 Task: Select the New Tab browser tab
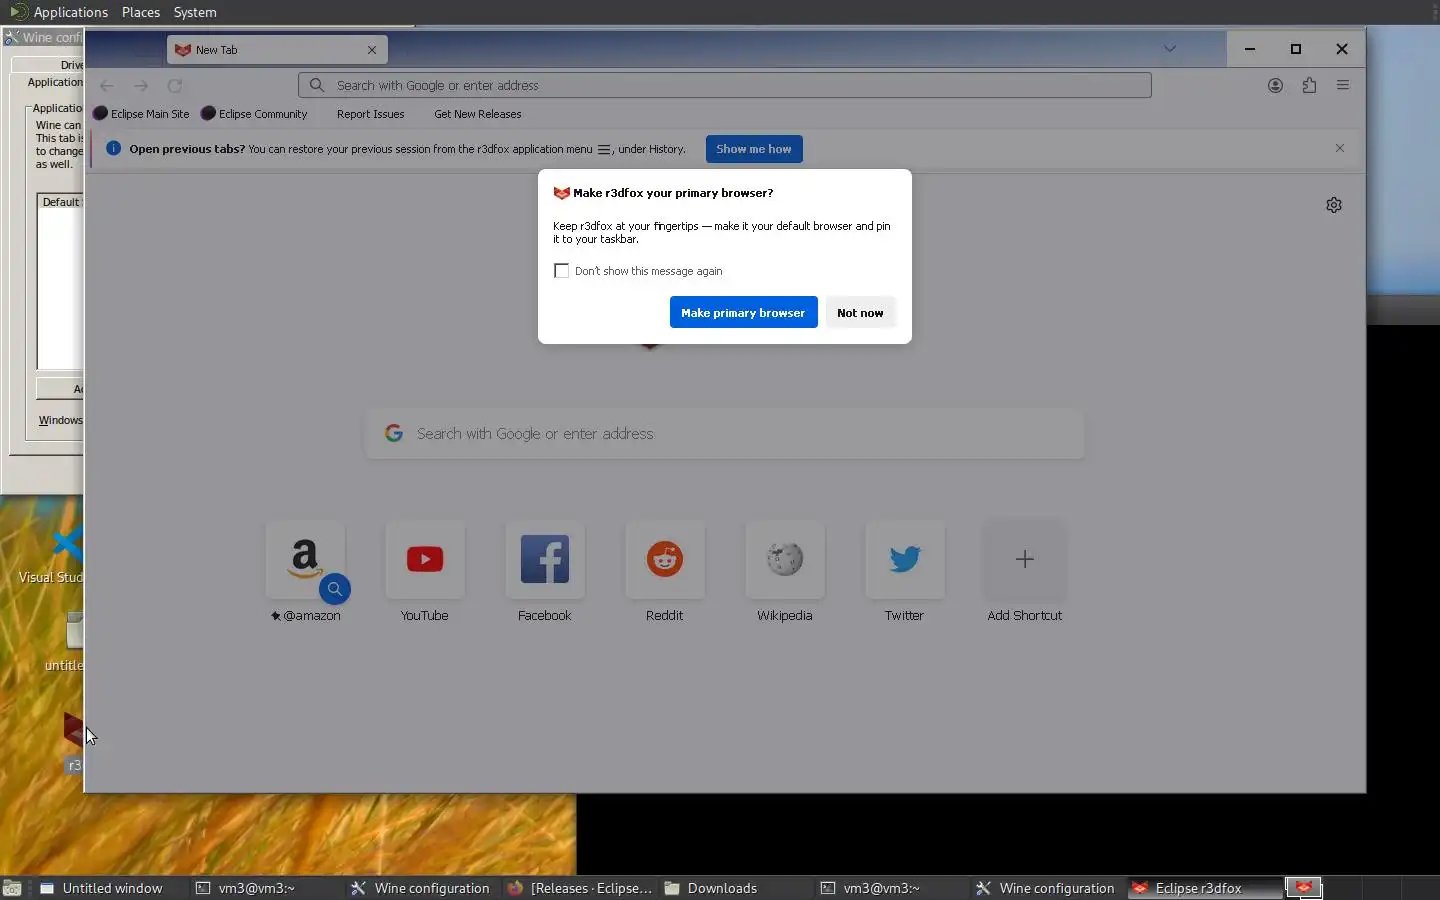pyautogui.click(x=277, y=50)
